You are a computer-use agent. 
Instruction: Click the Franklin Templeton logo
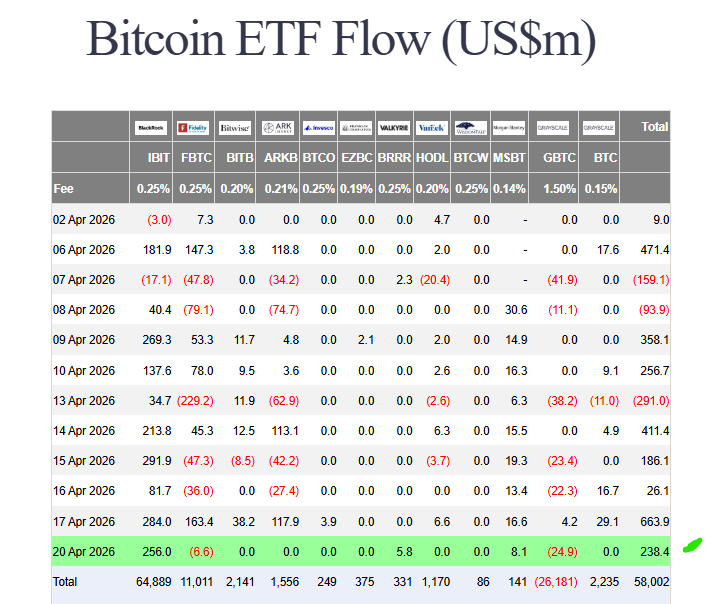[x=356, y=128]
